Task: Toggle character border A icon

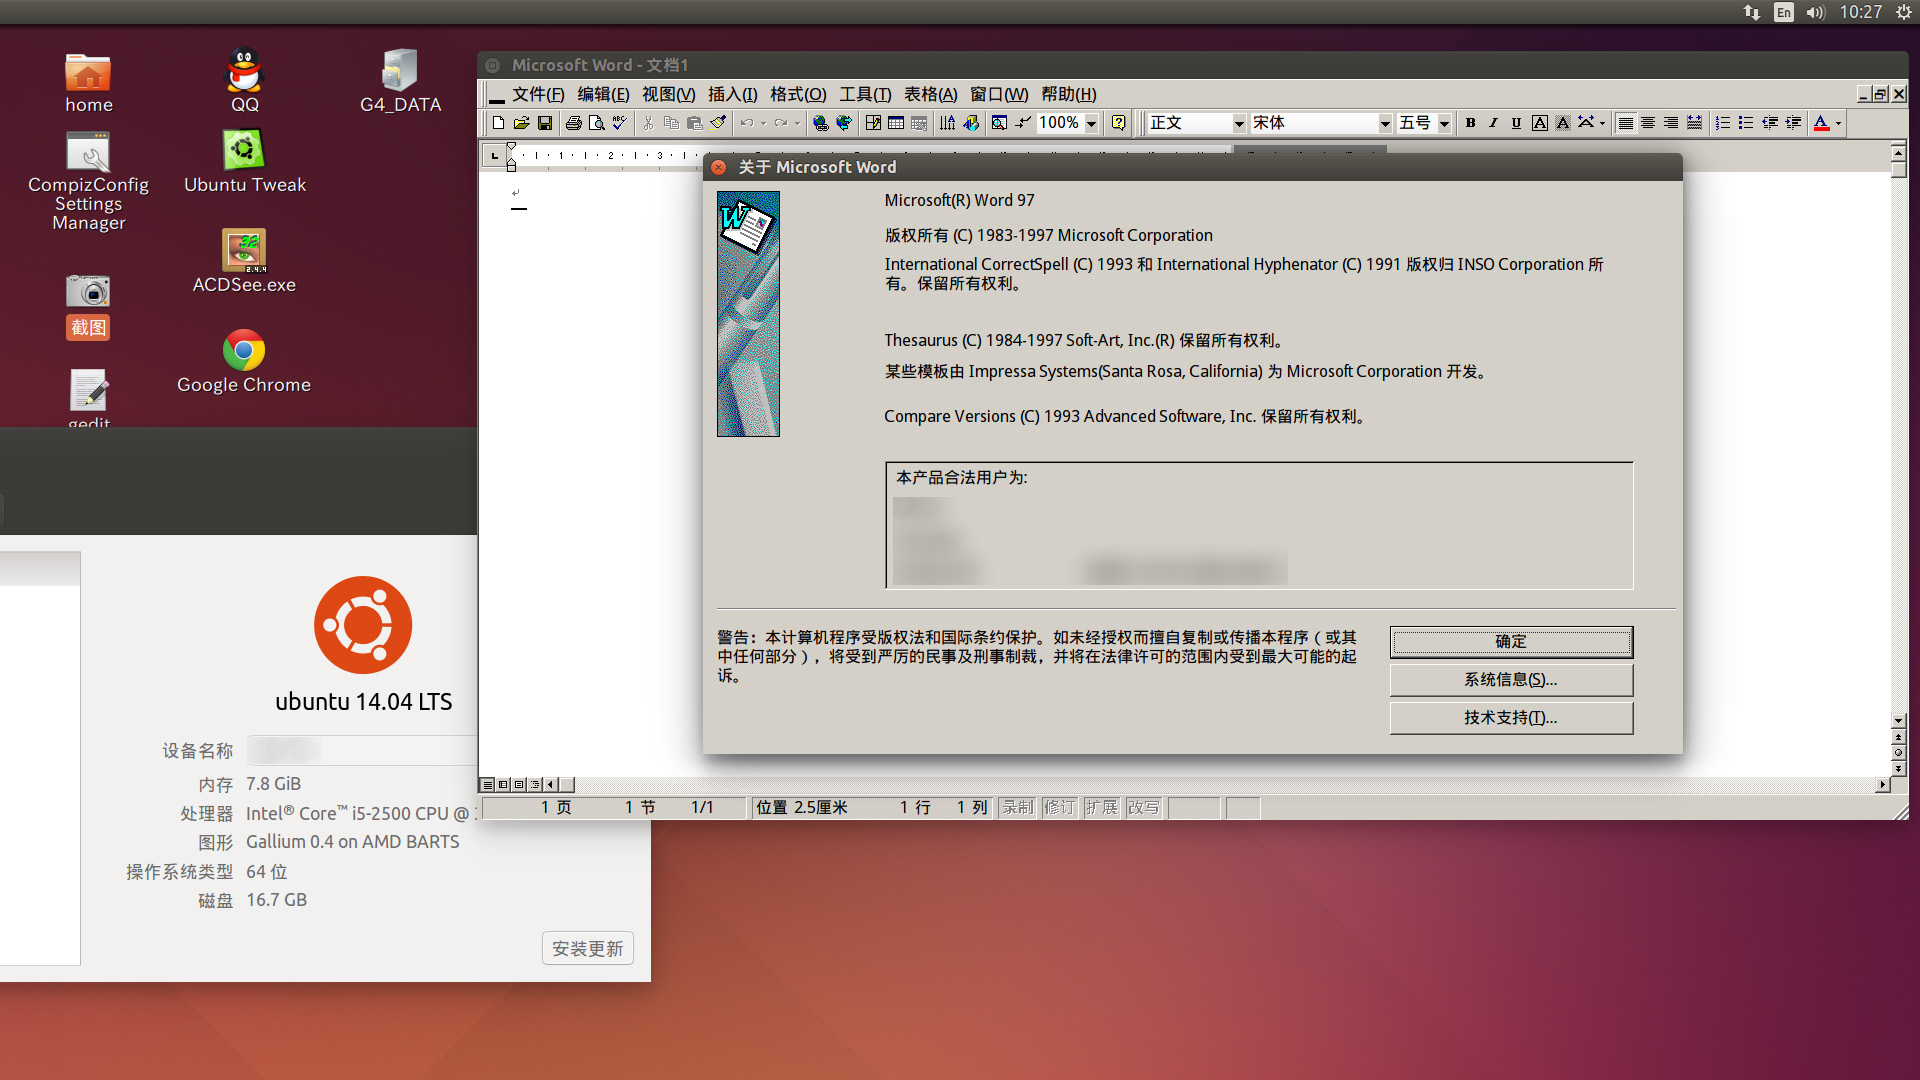Action: click(1540, 123)
